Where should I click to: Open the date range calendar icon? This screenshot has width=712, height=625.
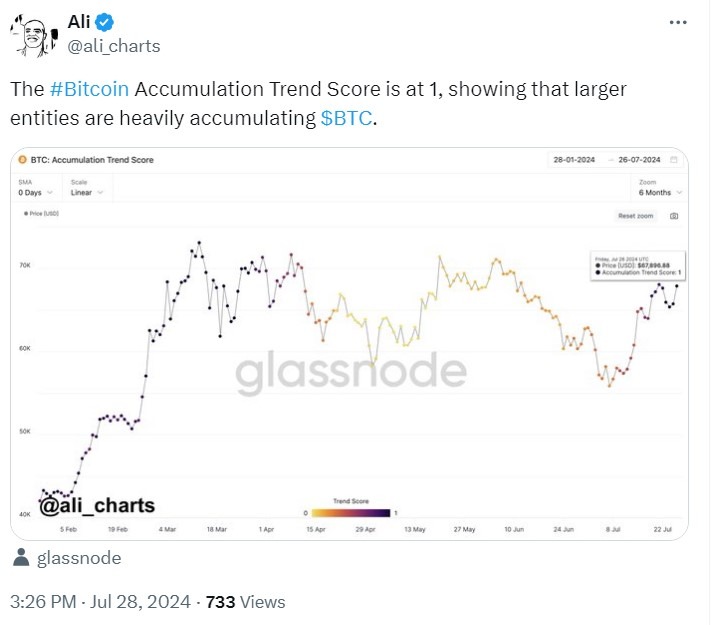[x=674, y=160]
